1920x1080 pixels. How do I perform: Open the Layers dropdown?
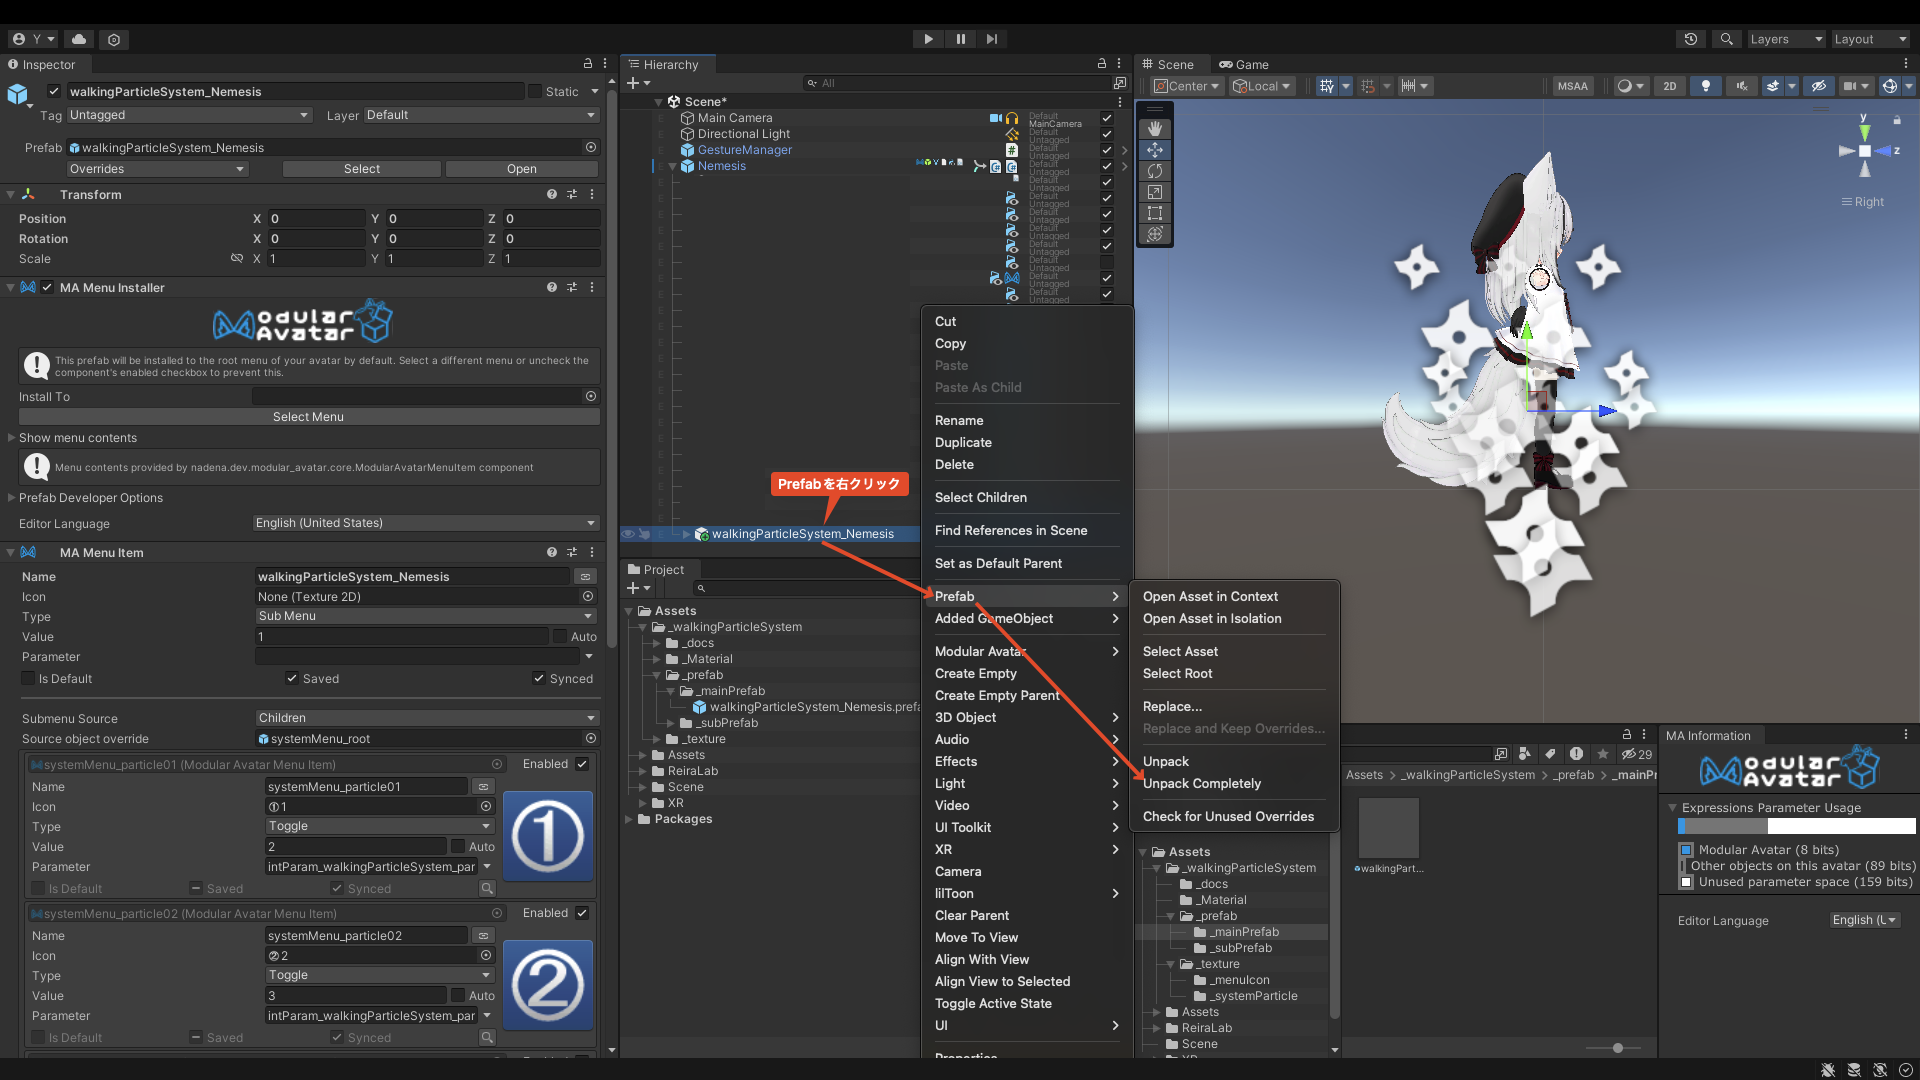click(x=1785, y=39)
